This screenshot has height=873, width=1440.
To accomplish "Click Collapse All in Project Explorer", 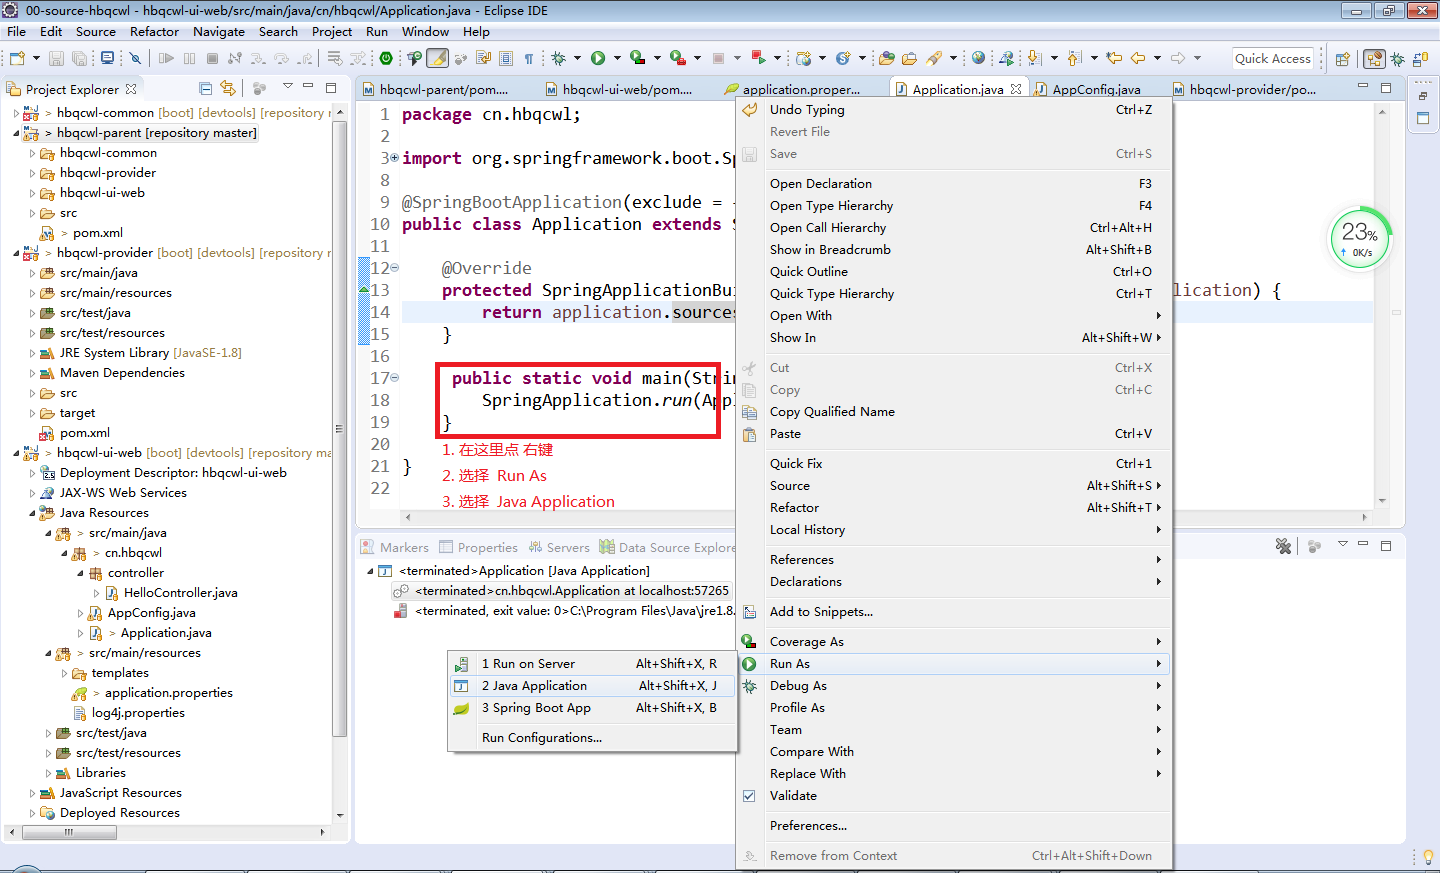I will tap(206, 89).
